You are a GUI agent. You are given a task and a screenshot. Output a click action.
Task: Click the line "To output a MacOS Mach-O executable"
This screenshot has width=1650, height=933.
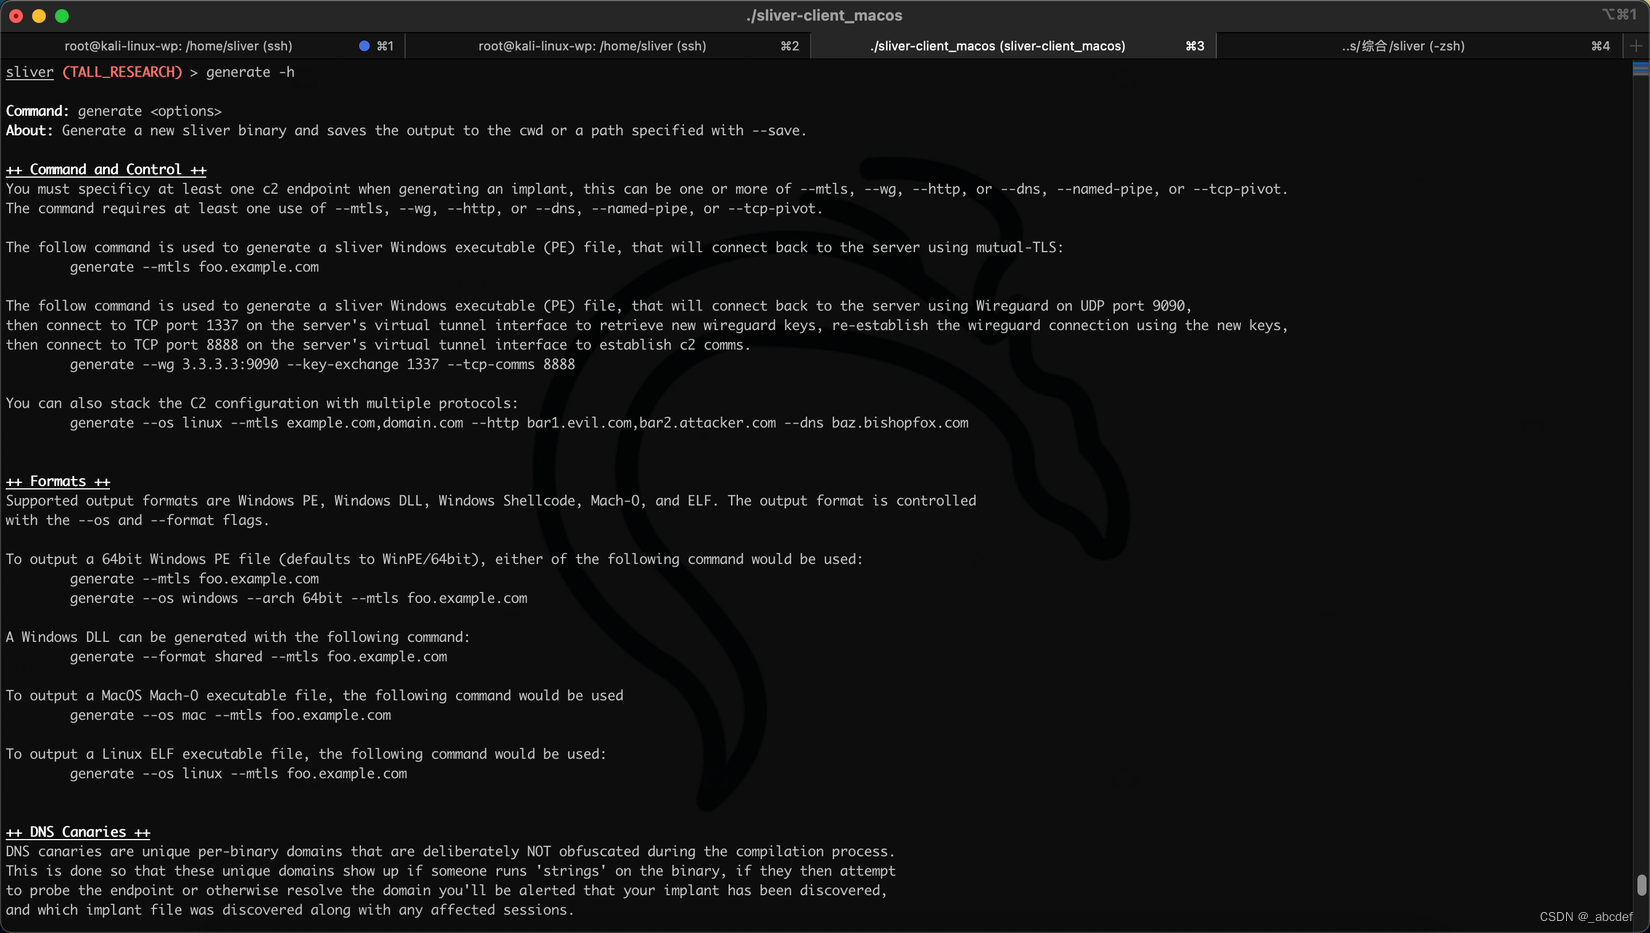pos(315,696)
